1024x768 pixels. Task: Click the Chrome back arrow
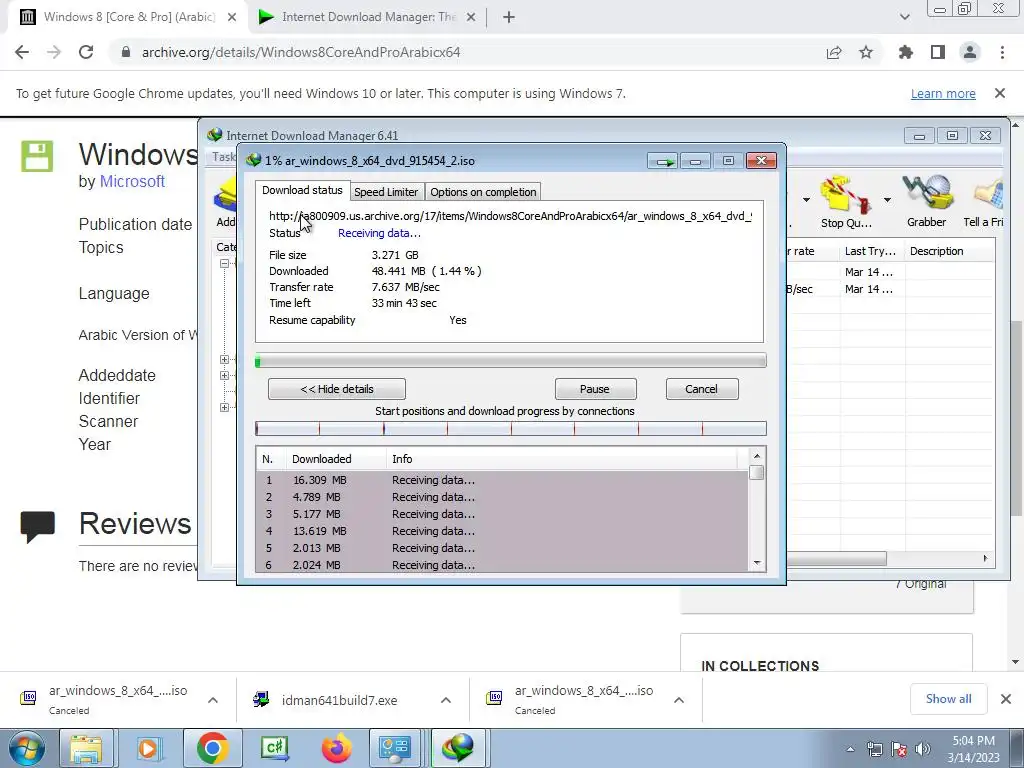22,52
